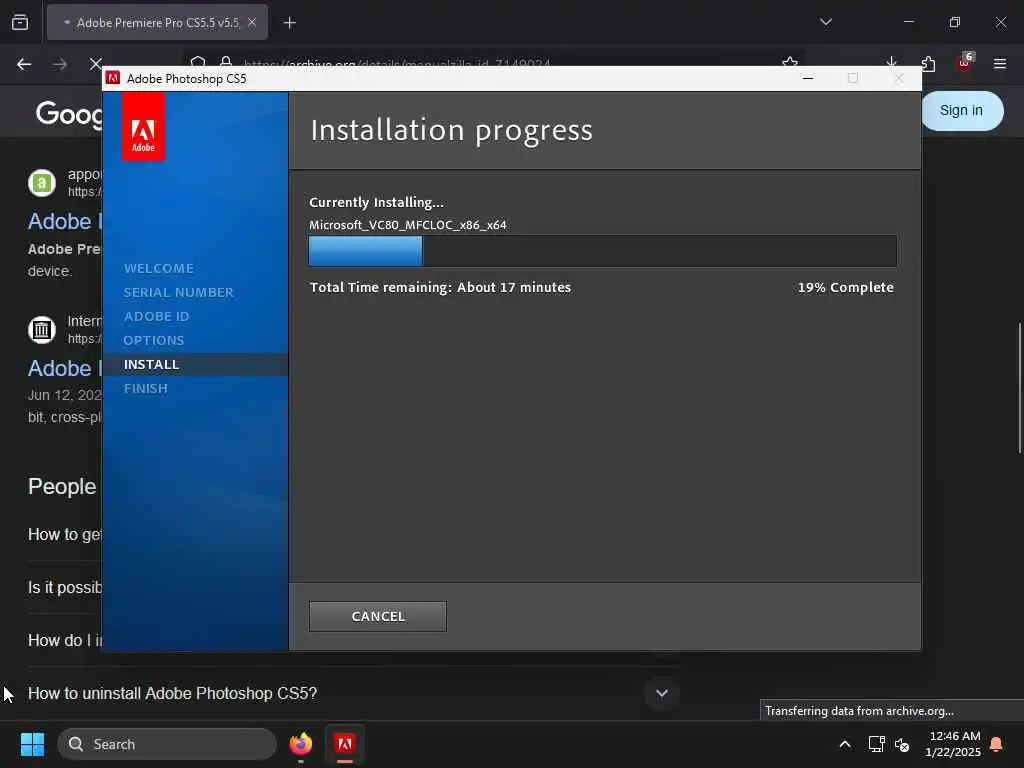
Task: Select the SERIAL NUMBER step
Action: (178, 293)
